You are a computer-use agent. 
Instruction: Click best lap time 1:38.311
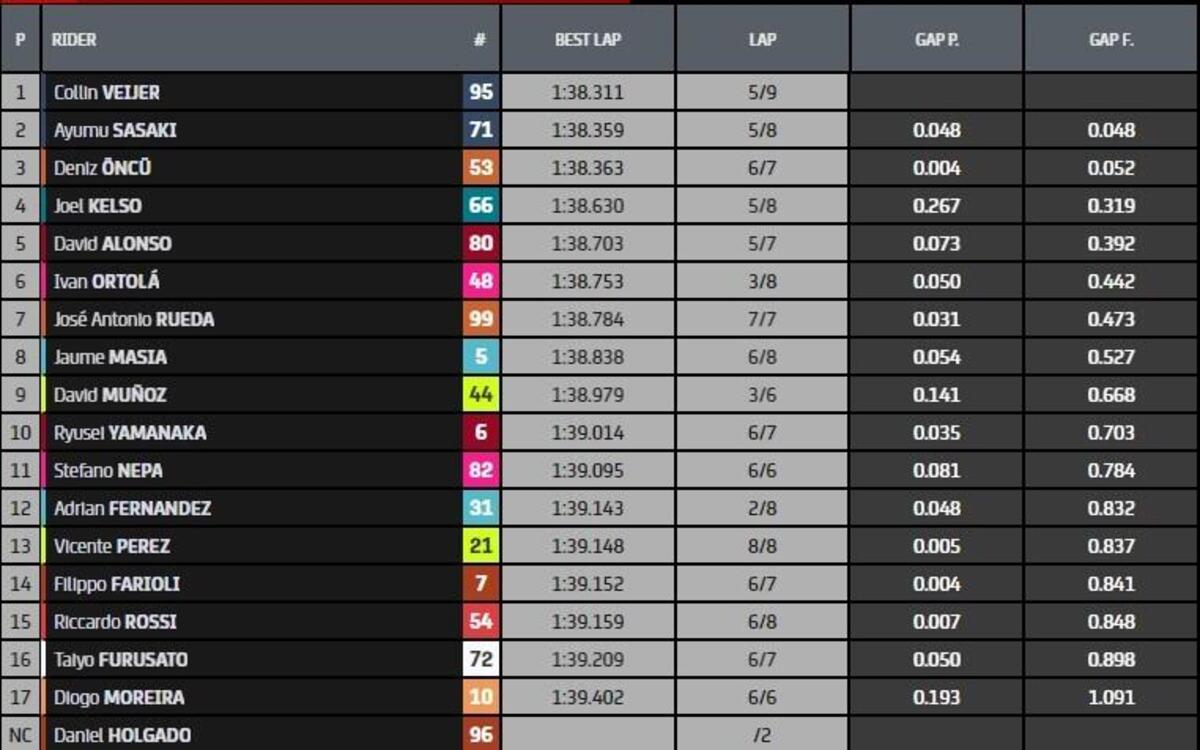point(587,92)
